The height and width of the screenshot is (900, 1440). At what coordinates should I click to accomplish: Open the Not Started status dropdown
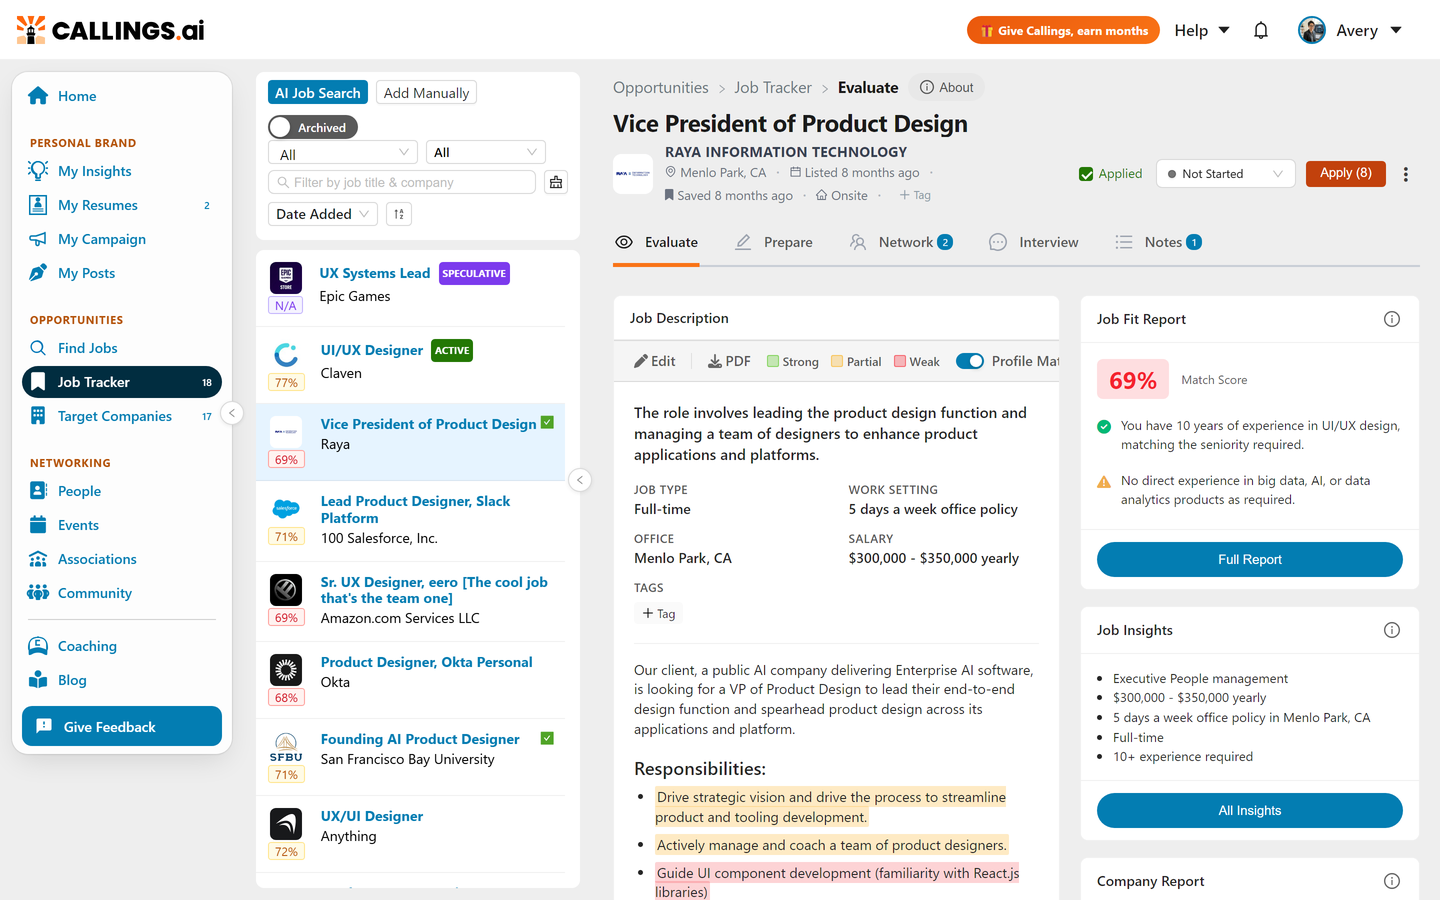coord(1225,174)
